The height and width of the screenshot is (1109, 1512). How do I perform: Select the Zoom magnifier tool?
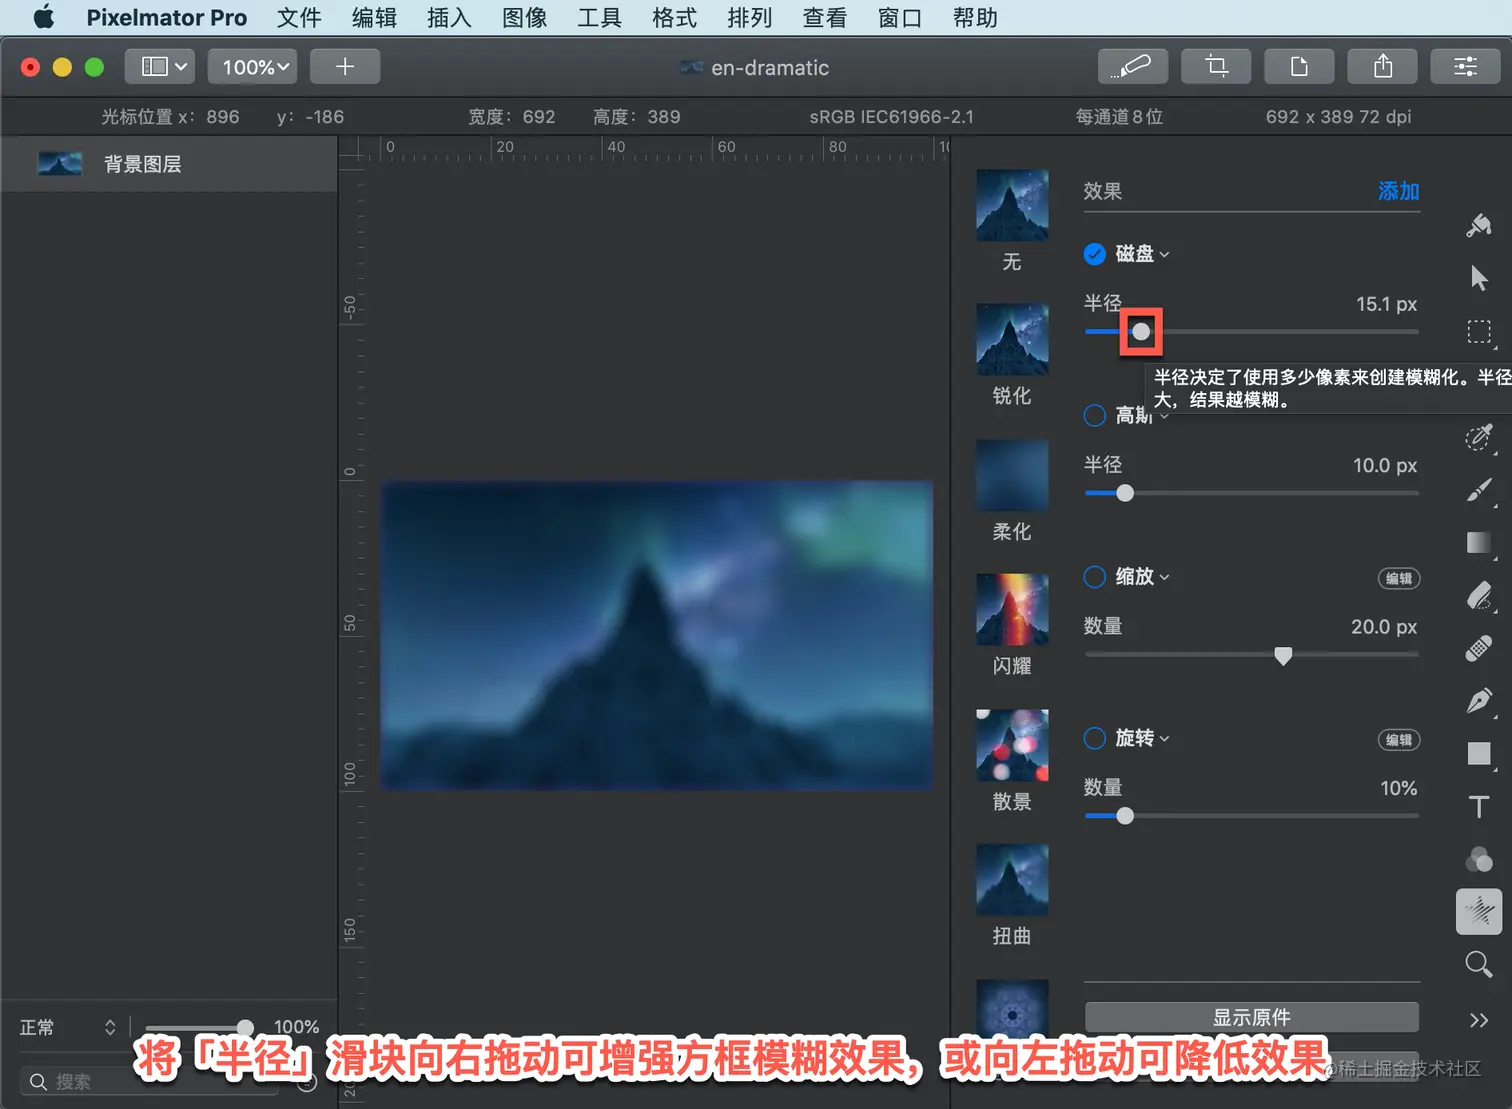point(1480,964)
